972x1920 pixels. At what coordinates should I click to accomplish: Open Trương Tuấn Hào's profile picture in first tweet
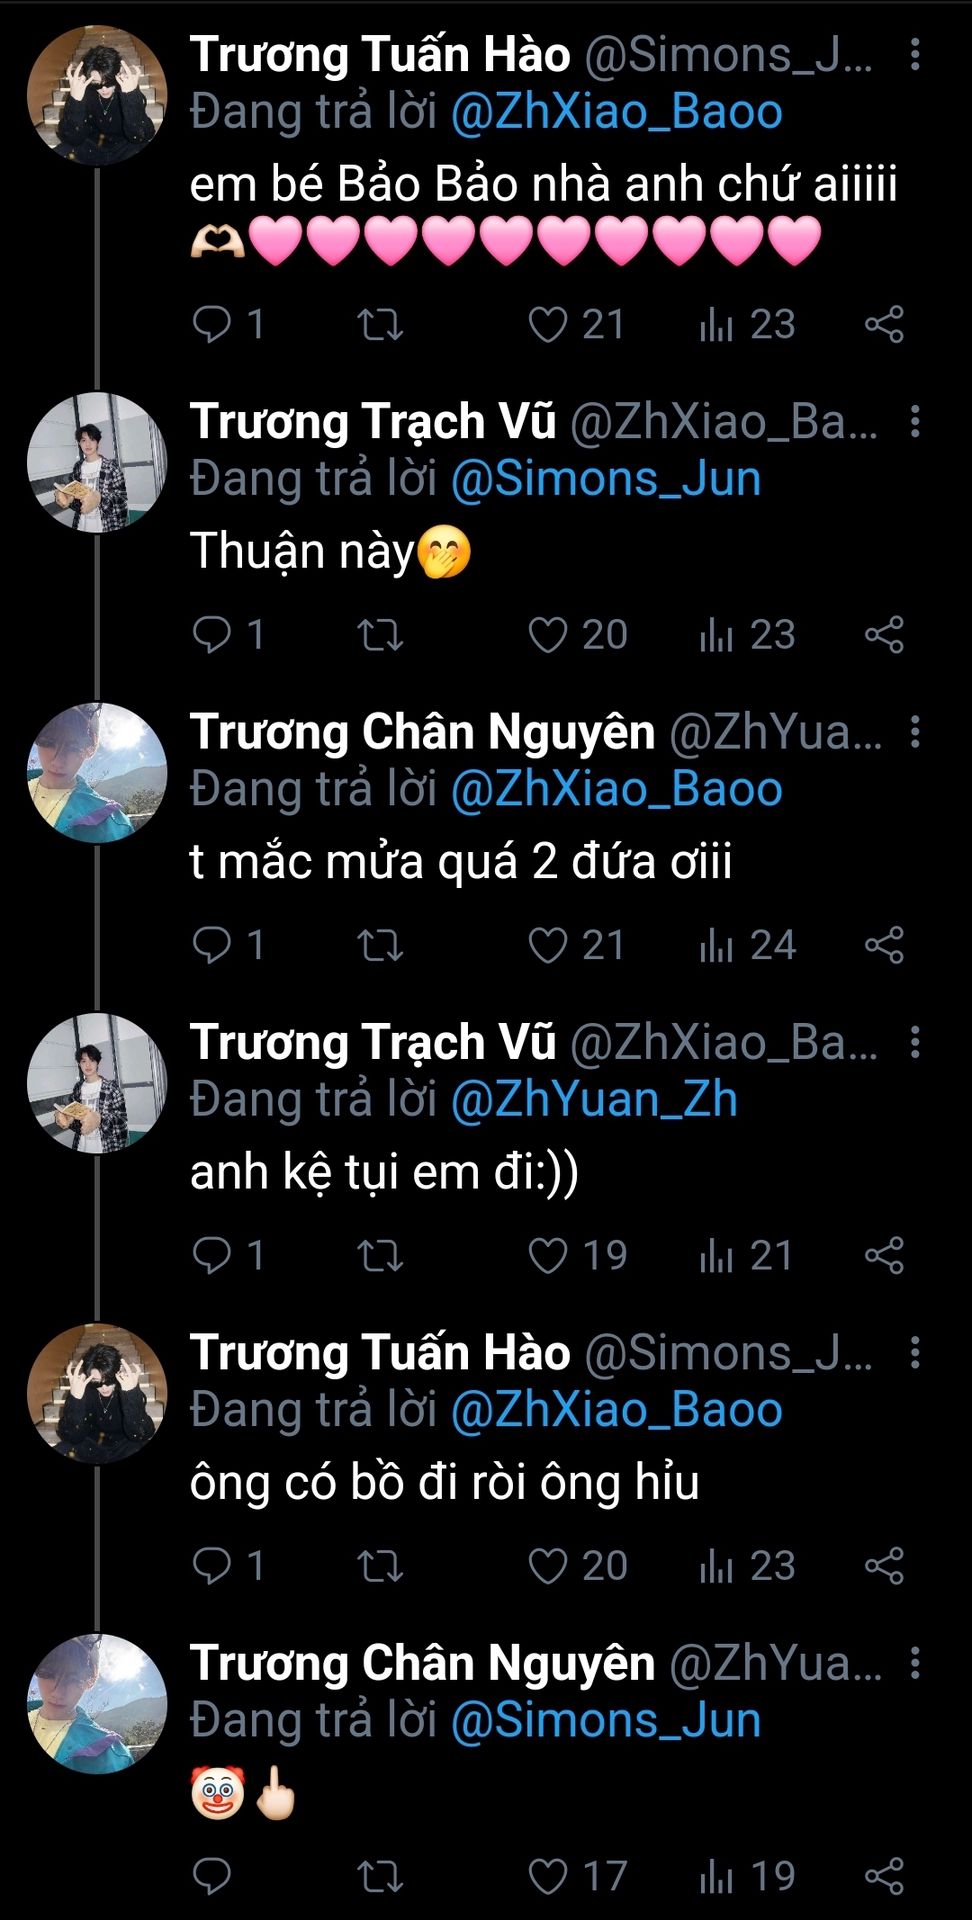pos(97,95)
